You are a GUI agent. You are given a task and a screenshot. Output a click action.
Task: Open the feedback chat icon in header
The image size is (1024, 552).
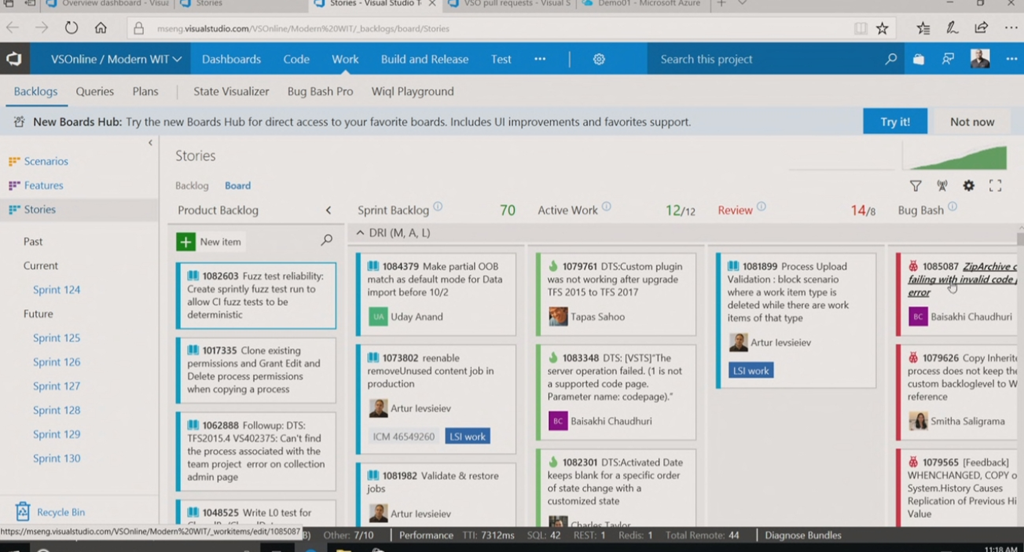pos(948,59)
